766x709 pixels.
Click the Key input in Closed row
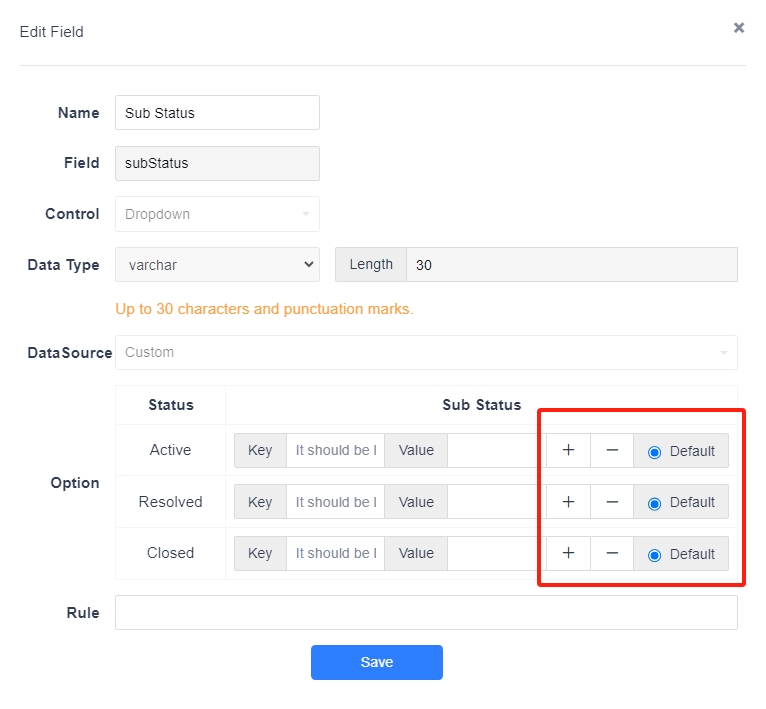pos(336,553)
